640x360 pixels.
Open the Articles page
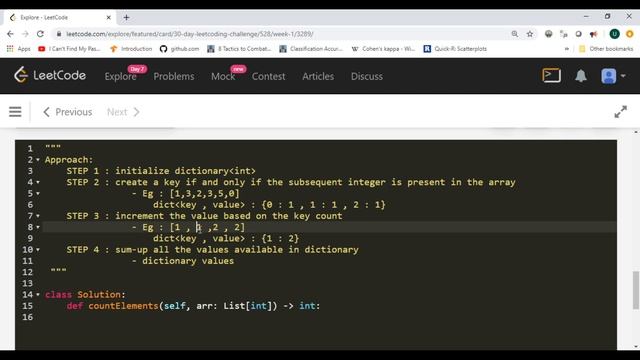(318, 76)
